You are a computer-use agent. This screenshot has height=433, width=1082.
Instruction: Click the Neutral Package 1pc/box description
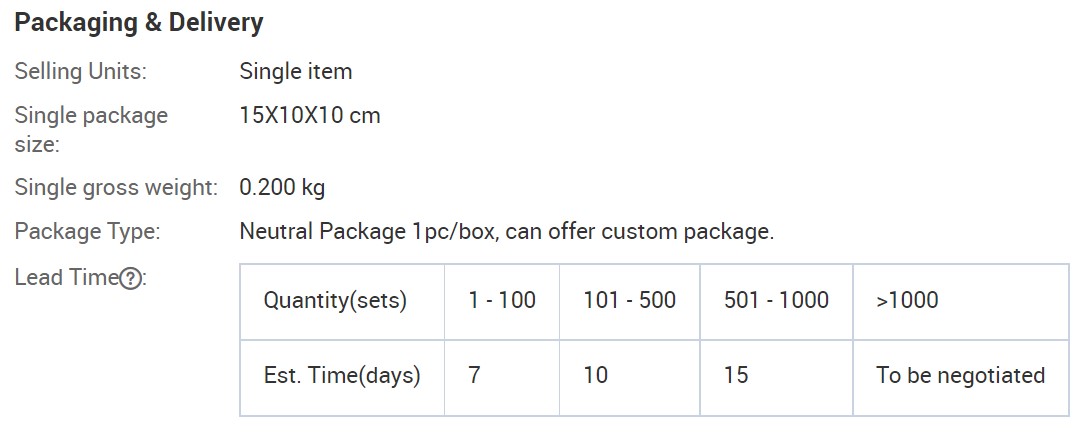point(506,231)
